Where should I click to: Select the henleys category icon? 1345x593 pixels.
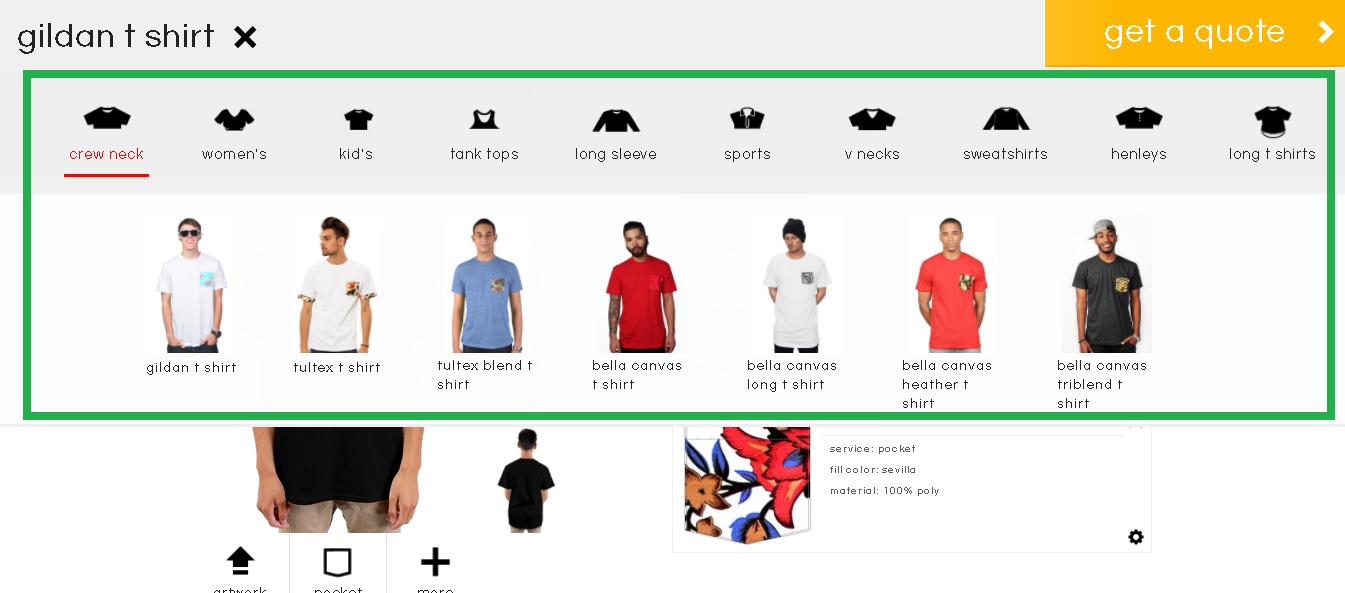click(x=1139, y=119)
